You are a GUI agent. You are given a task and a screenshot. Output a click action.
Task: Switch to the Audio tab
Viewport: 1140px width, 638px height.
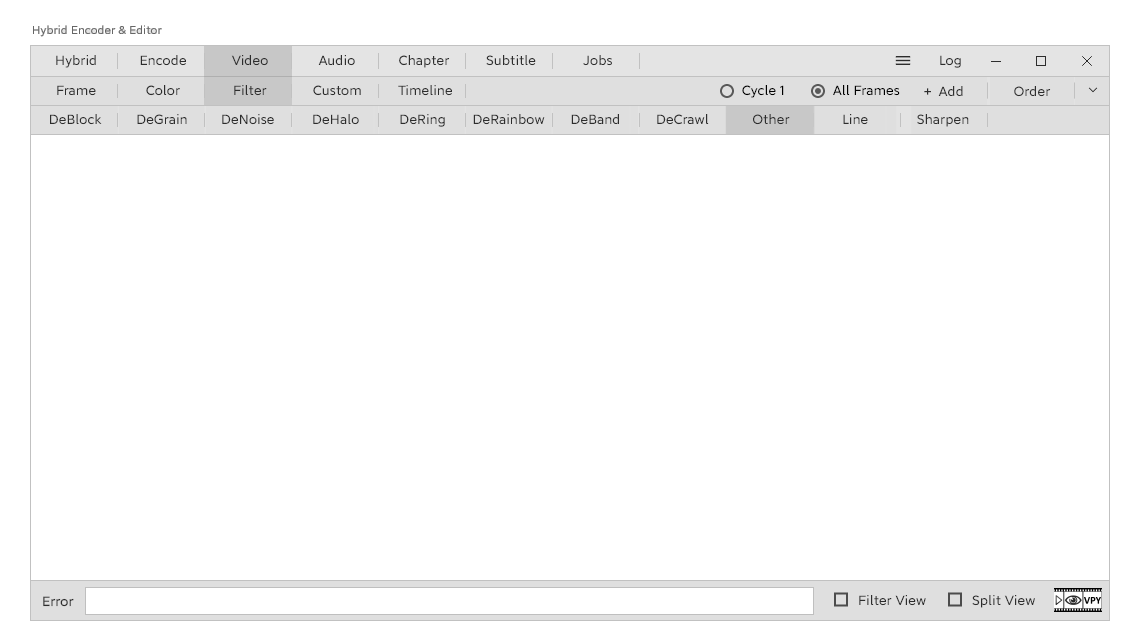tap(336, 61)
